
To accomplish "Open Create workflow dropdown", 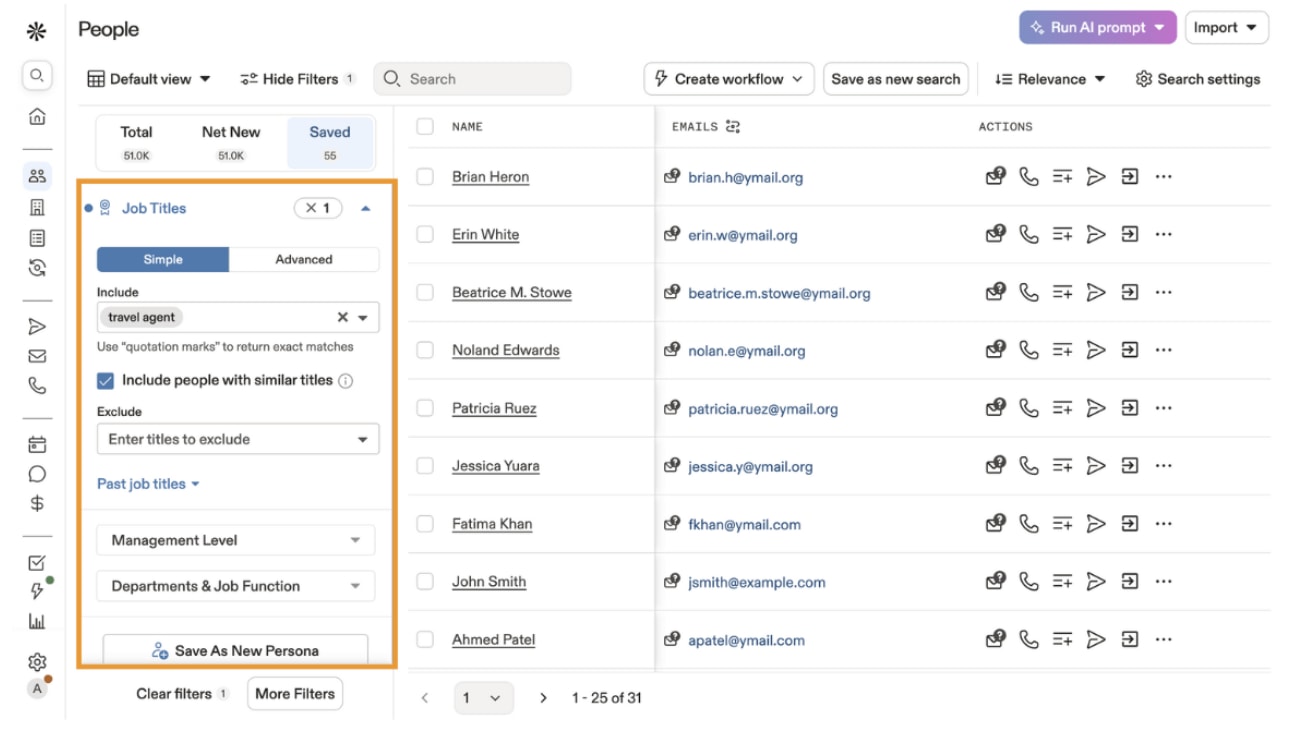I will coord(729,79).
